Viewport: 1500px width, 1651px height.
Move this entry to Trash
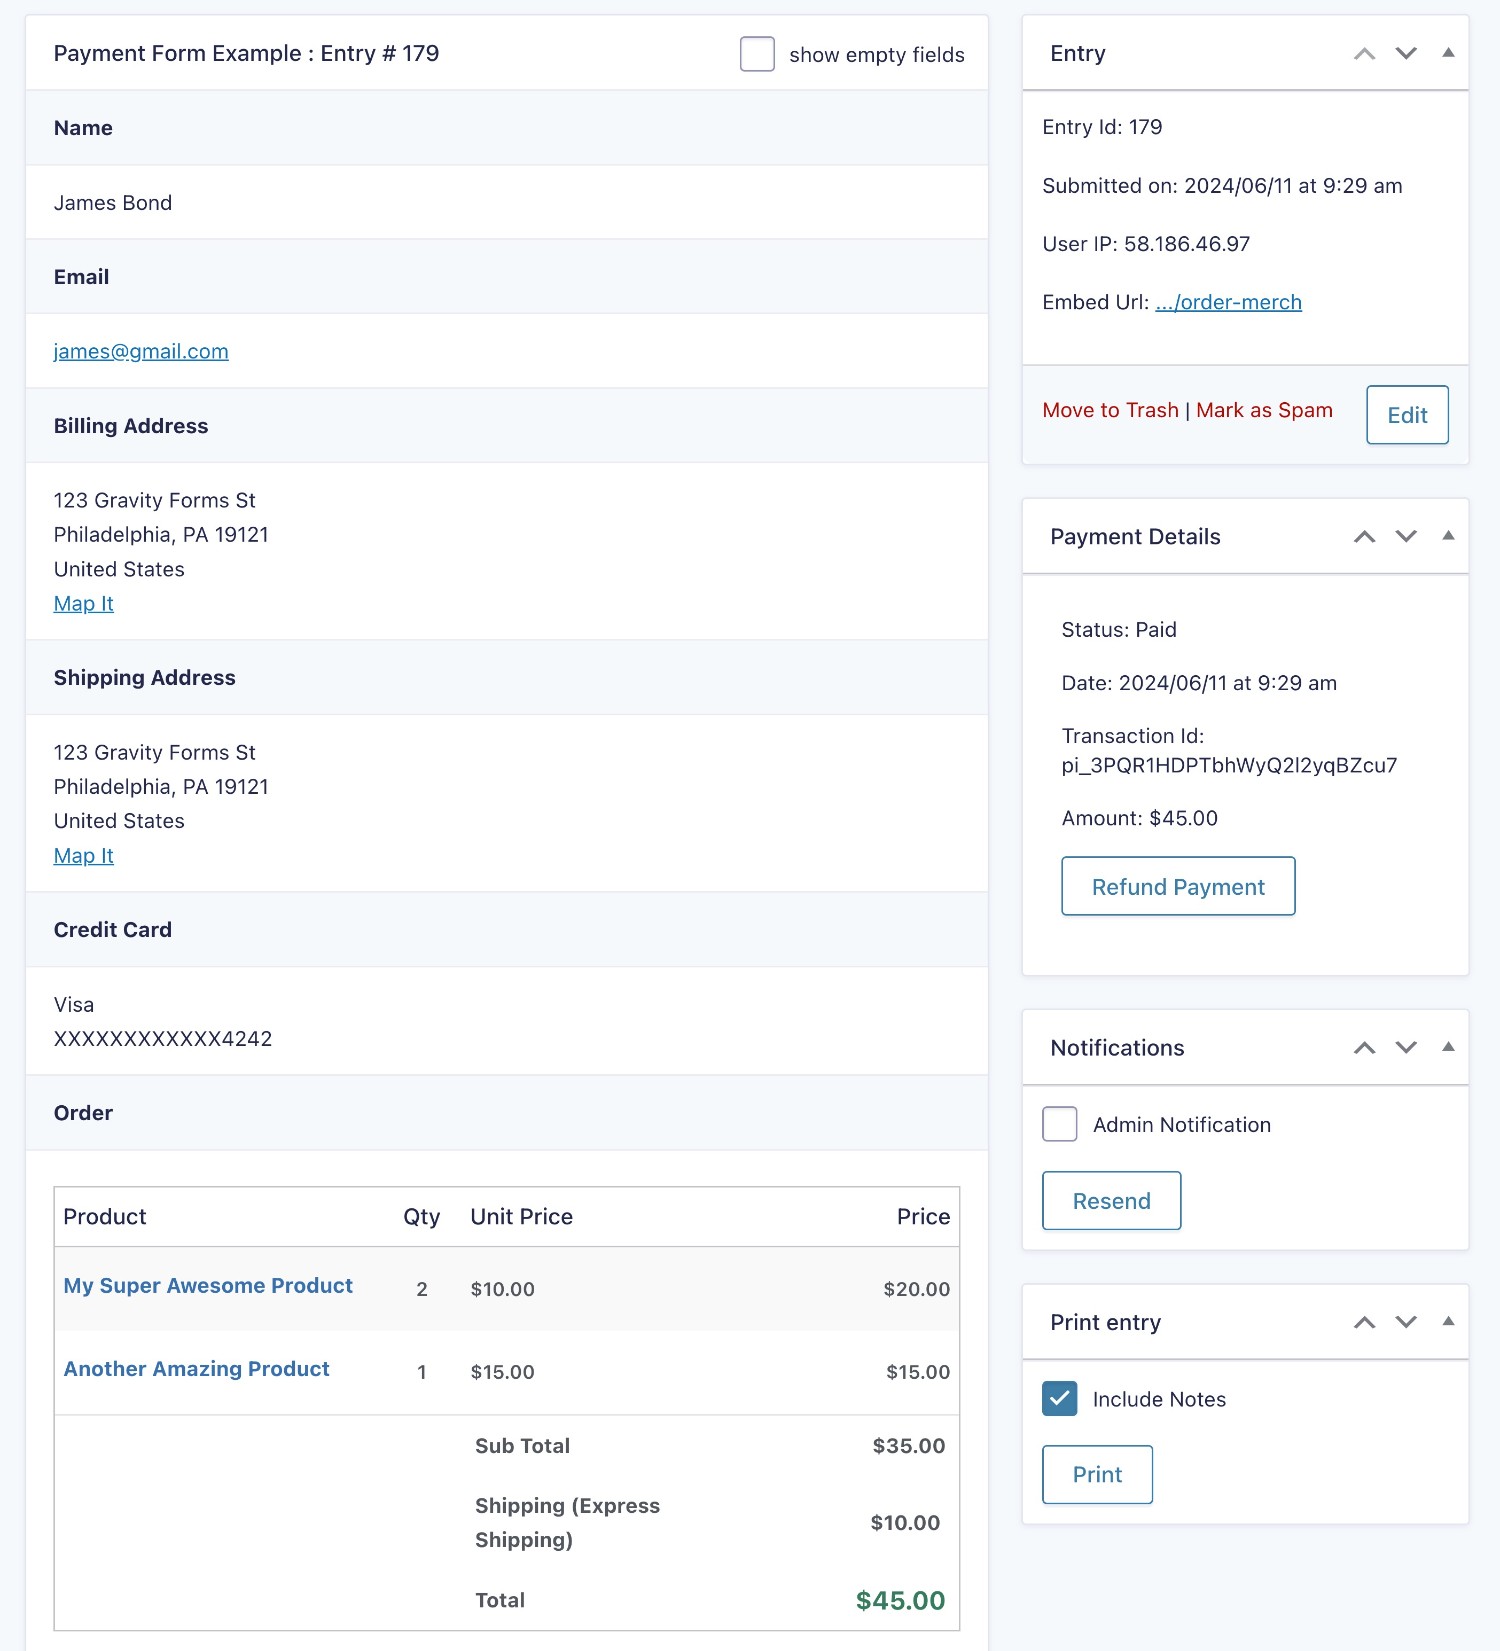tap(1110, 410)
